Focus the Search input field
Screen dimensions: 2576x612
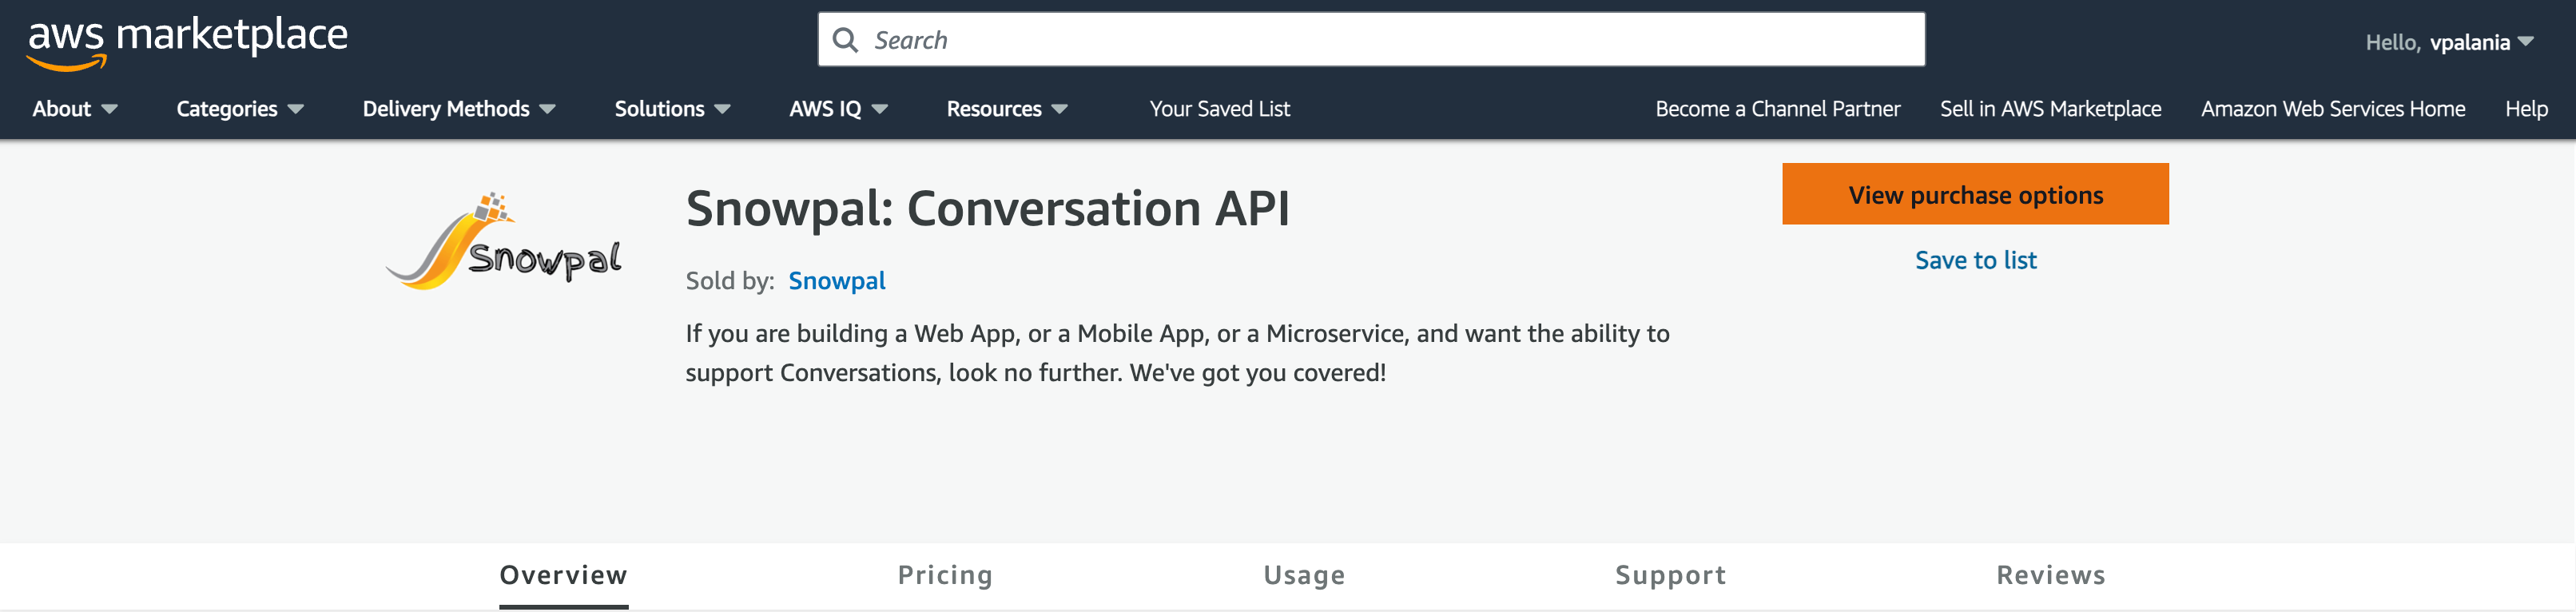point(1371,40)
